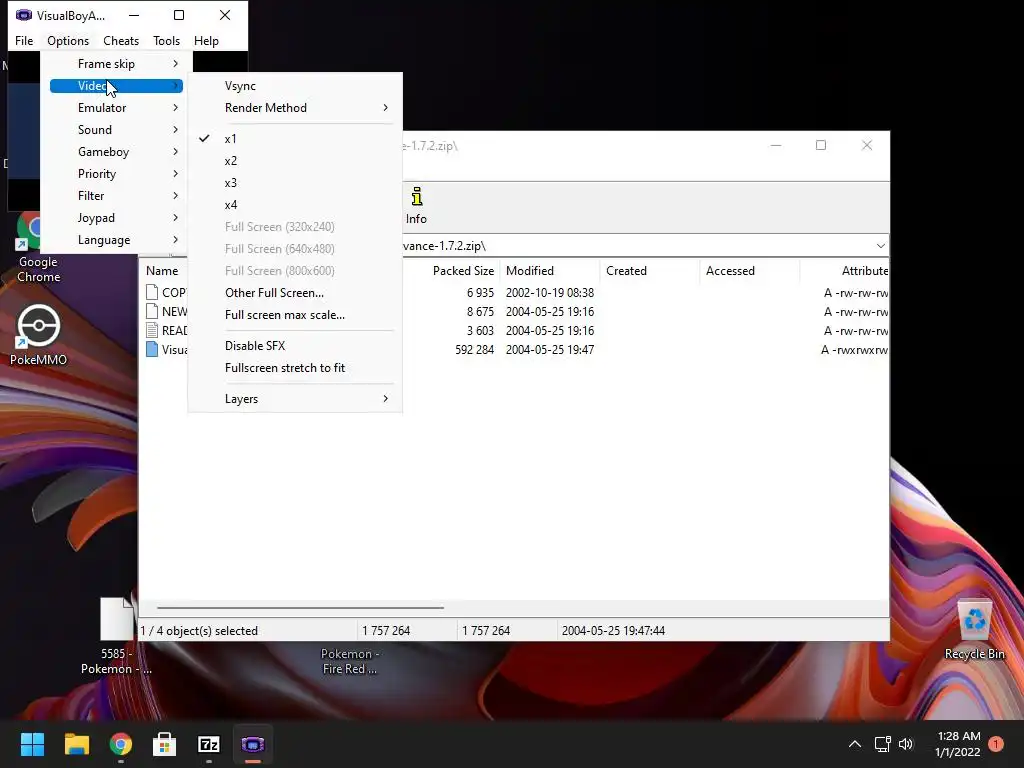Click the horizontal scrollbar in 7-Zip
Image resolution: width=1024 pixels, height=768 pixels.
click(x=300, y=607)
